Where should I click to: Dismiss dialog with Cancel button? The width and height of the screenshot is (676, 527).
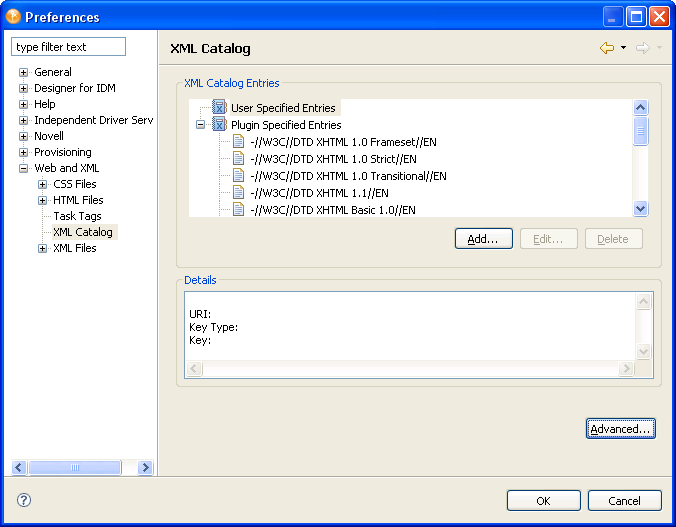[624, 500]
